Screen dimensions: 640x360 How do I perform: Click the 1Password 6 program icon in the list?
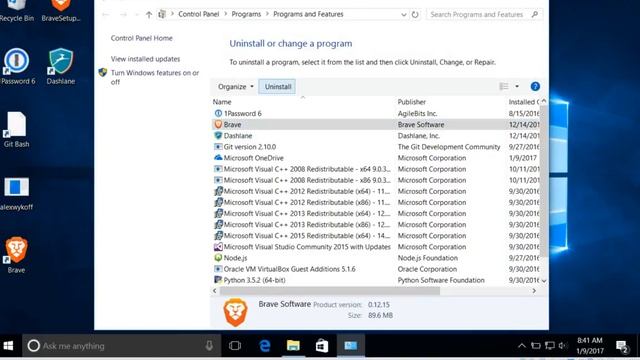(218, 113)
